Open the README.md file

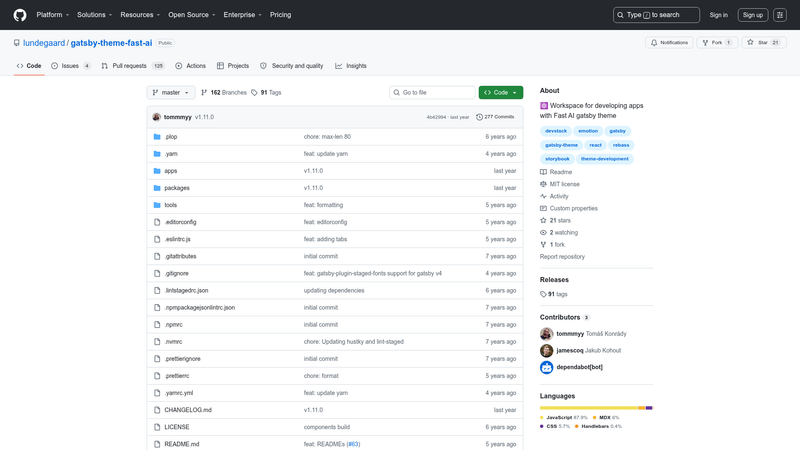[182, 444]
